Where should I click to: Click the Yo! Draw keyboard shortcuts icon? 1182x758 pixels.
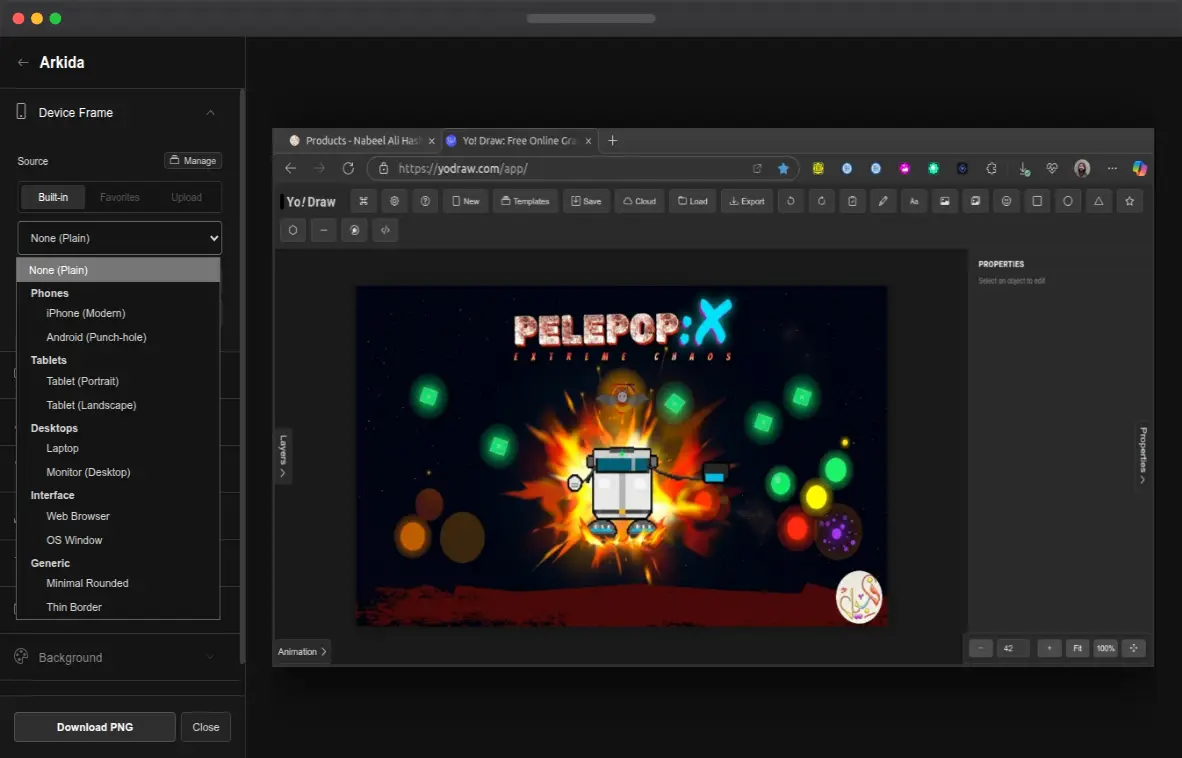coord(363,201)
